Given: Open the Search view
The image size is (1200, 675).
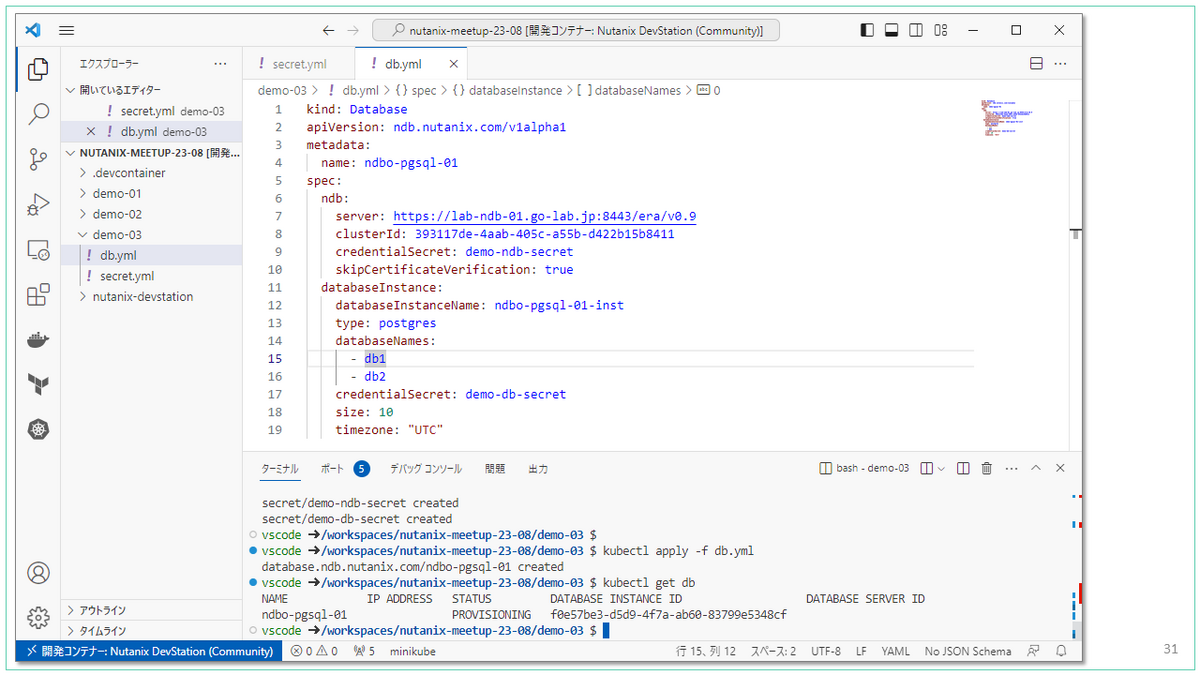Looking at the screenshot, I should pos(38,114).
